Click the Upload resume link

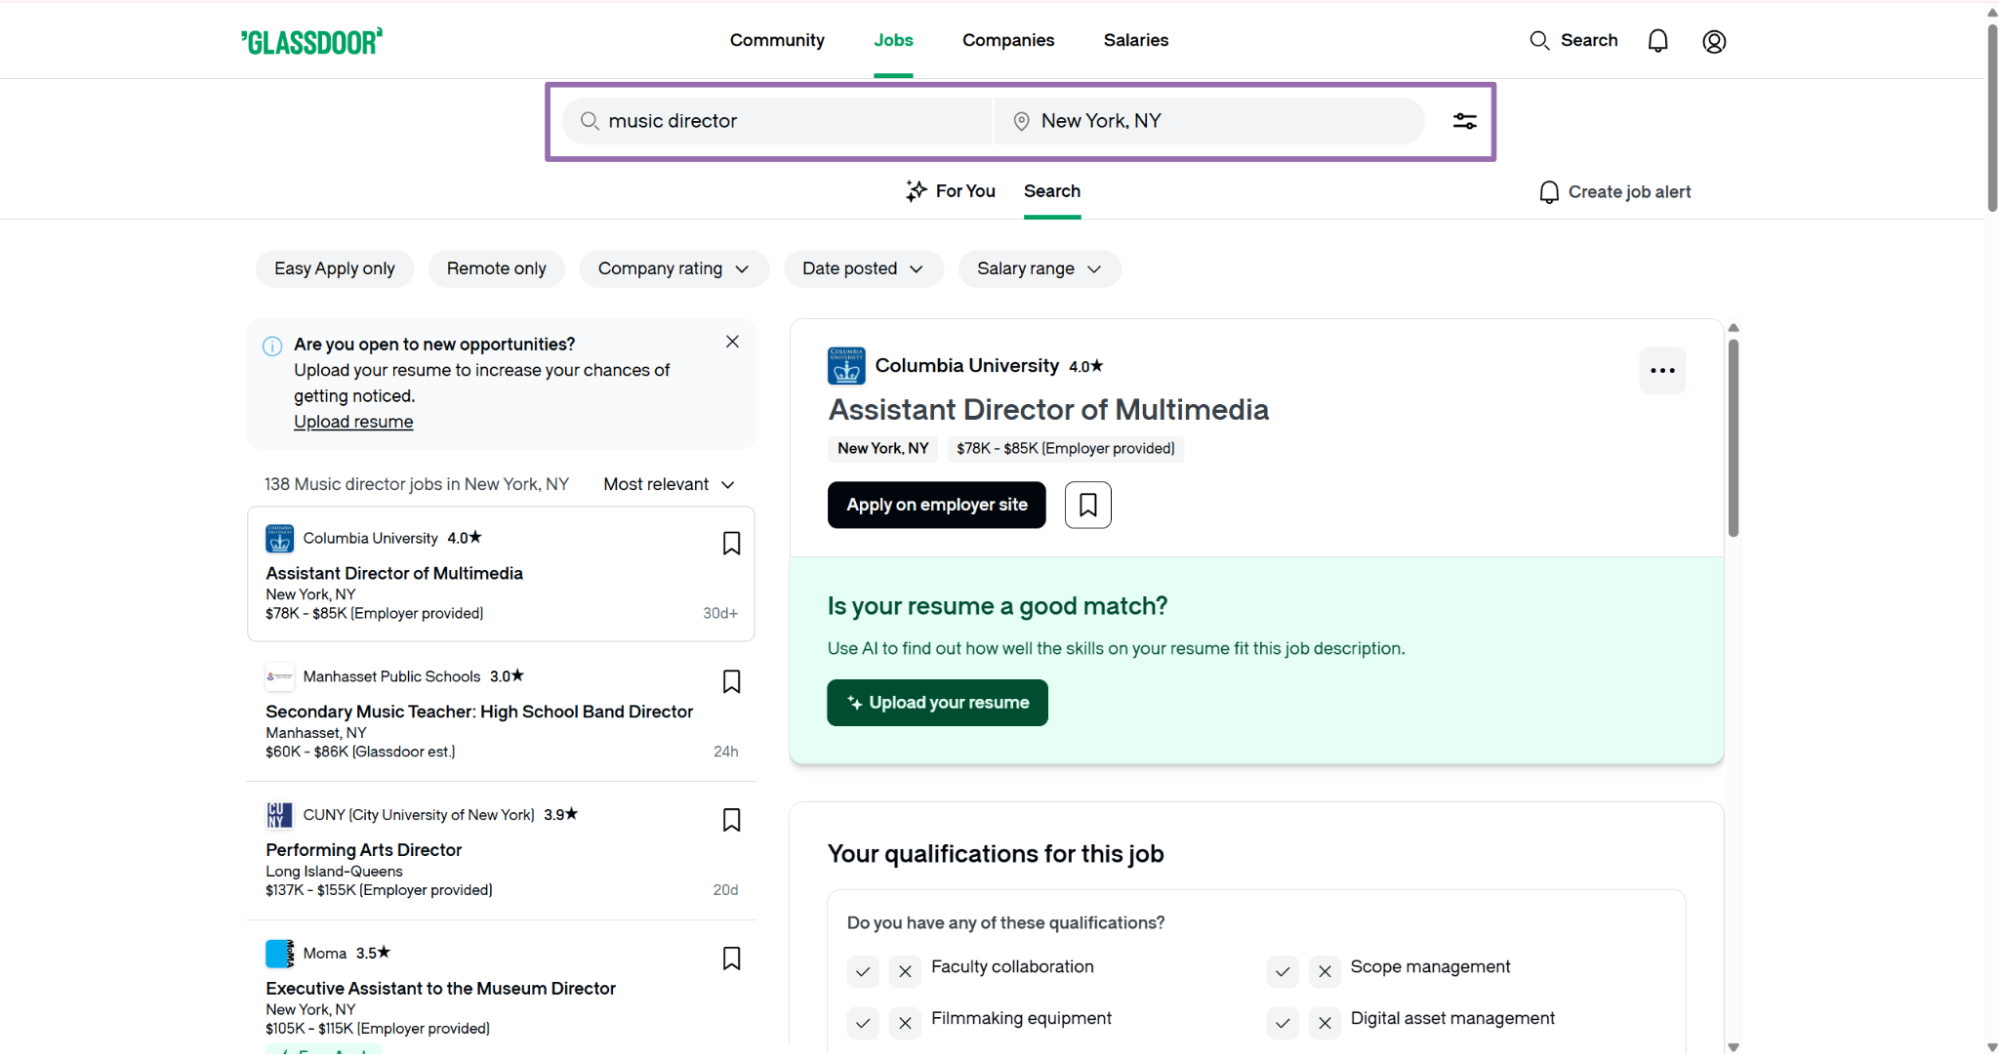(x=353, y=422)
